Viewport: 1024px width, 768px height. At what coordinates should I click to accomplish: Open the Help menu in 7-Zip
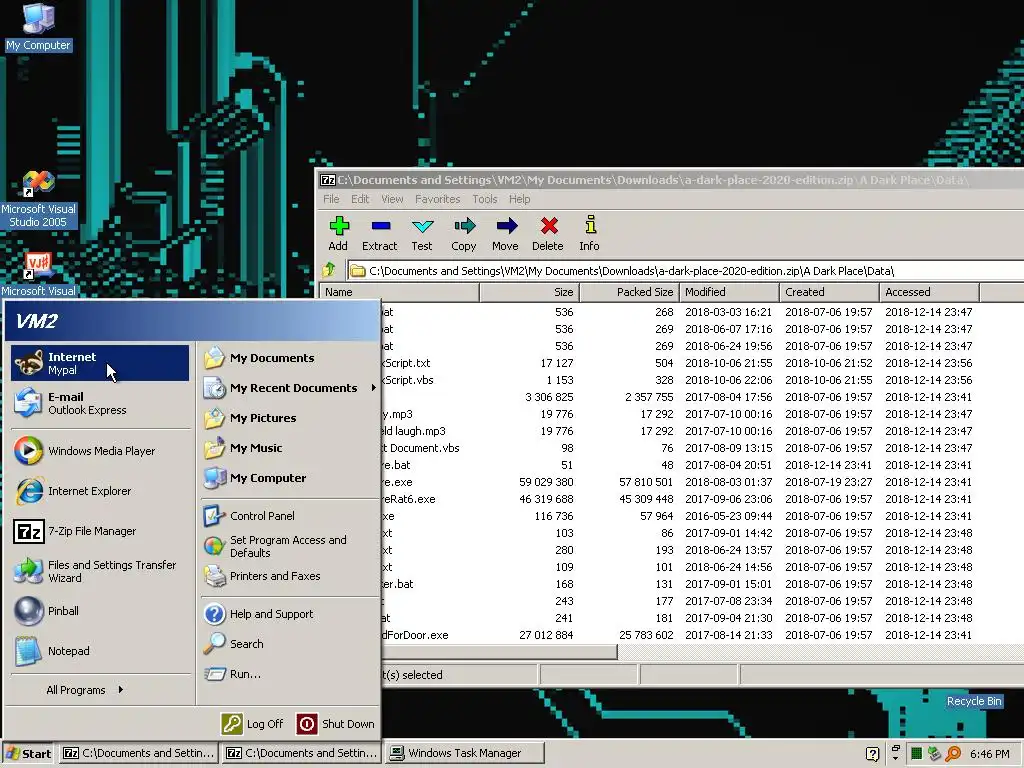pyautogui.click(x=520, y=199)
